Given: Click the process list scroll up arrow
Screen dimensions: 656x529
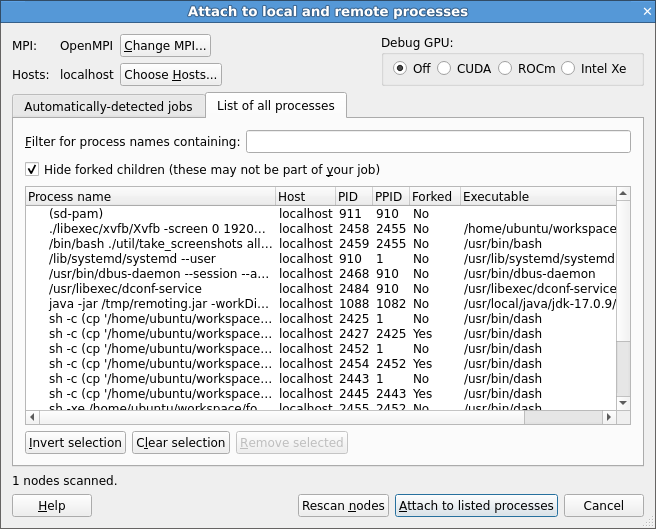Looking at the screenshot, I should 623,193.
